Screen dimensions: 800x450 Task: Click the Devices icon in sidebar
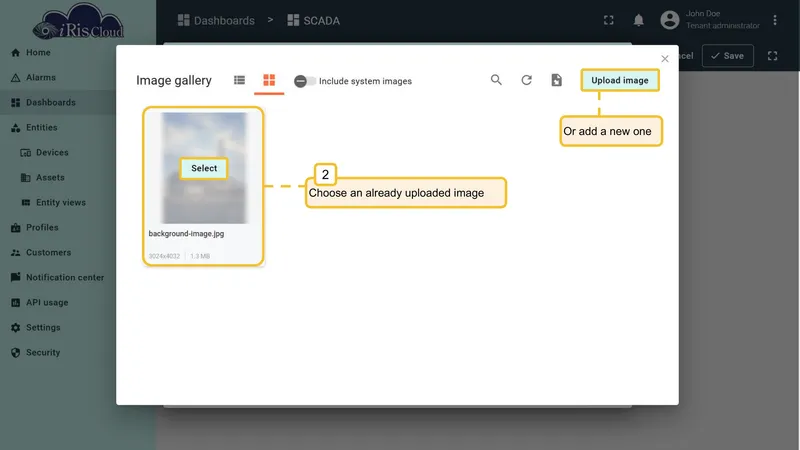[x=26, y=153]
